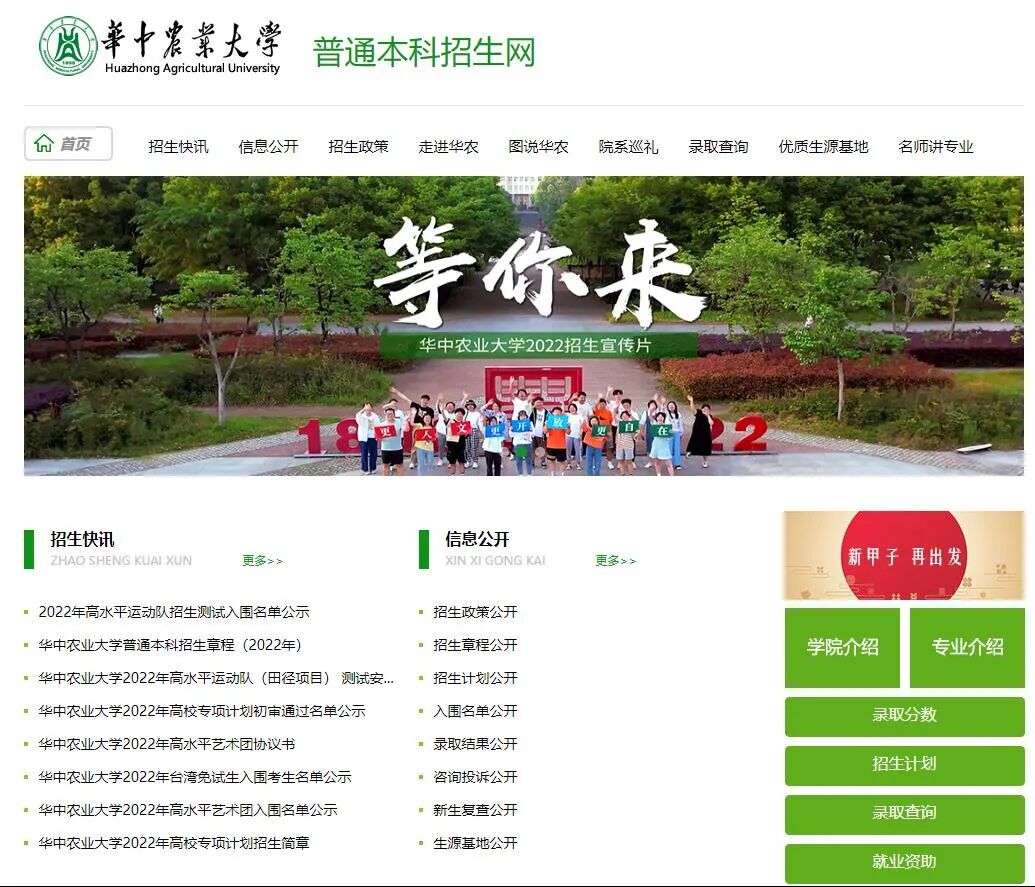The height and width of the screenshot is (887, 1035).
Task: Click the house icon in the 首页 button
Action: tap(44, 143)
